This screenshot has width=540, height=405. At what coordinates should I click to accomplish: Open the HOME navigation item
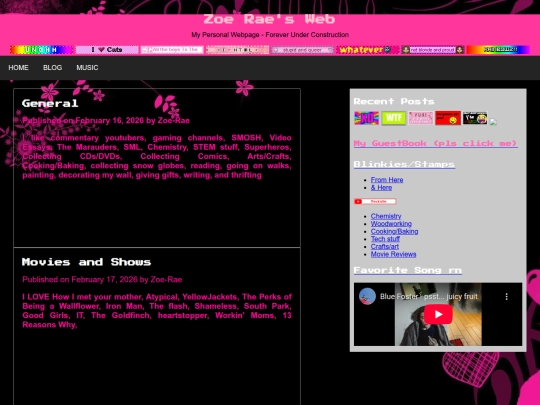coord(19,68)
